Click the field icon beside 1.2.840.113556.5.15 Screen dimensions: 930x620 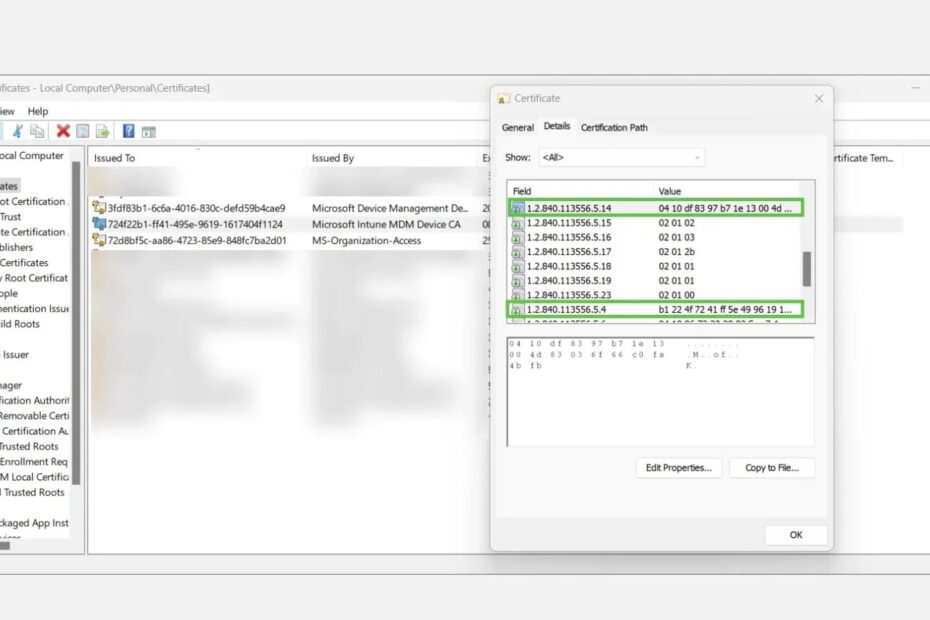pyautogui.click(x=517, y=224)
